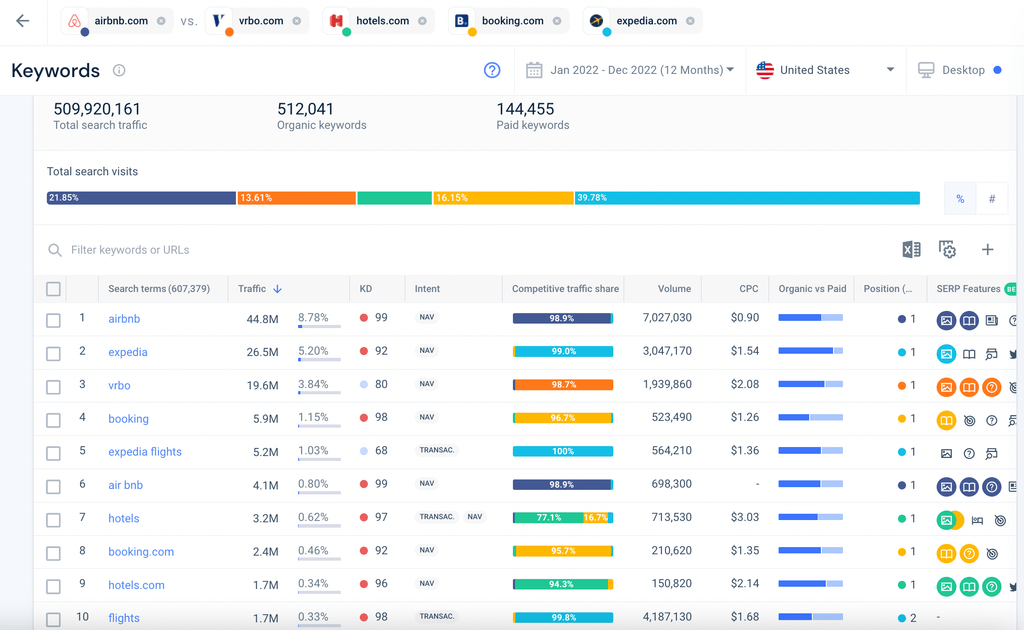1024x630 pixels.
Task: Click the expedia.com site logo icon
Action: tap(596, 21)
